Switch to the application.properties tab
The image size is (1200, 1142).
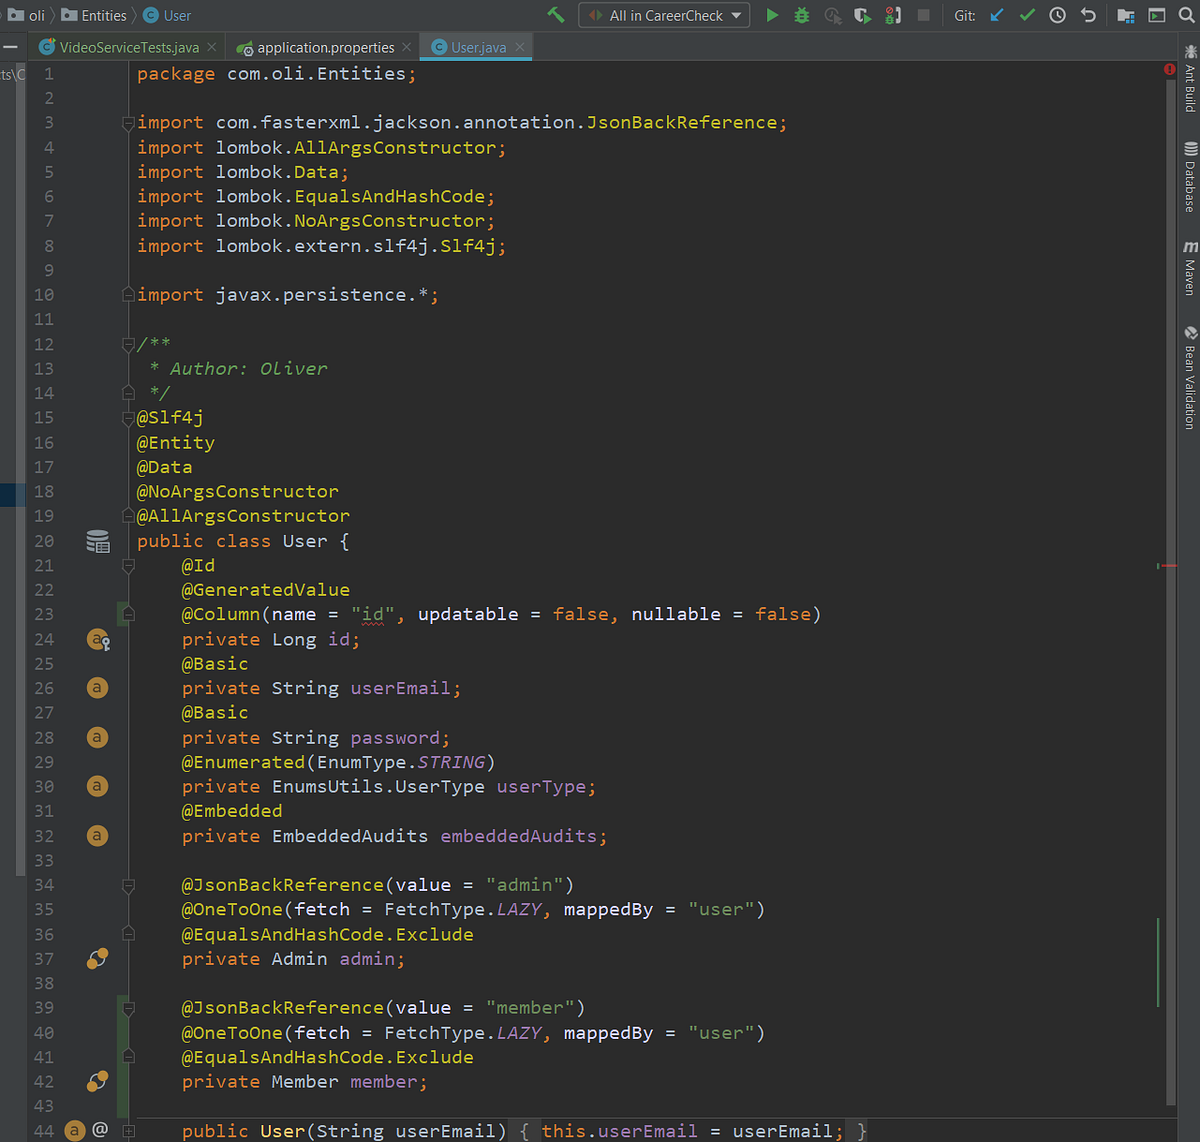[325, 47]
